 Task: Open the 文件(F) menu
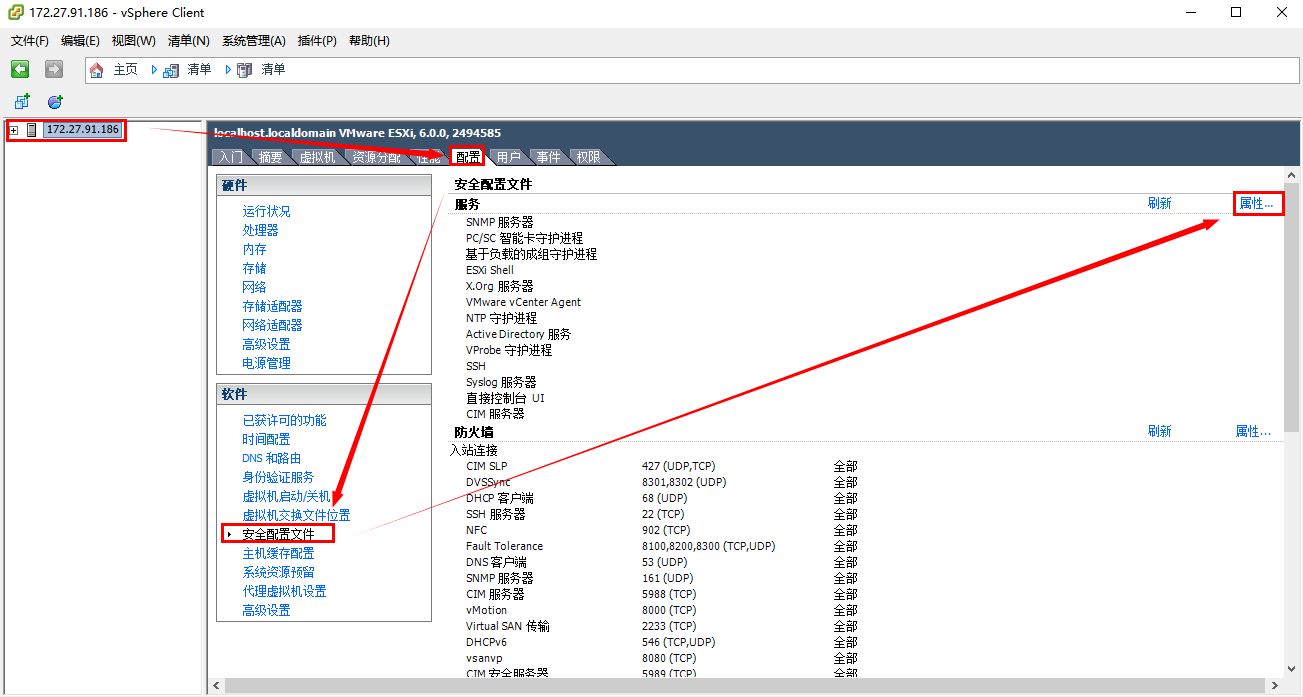[28, 40]
